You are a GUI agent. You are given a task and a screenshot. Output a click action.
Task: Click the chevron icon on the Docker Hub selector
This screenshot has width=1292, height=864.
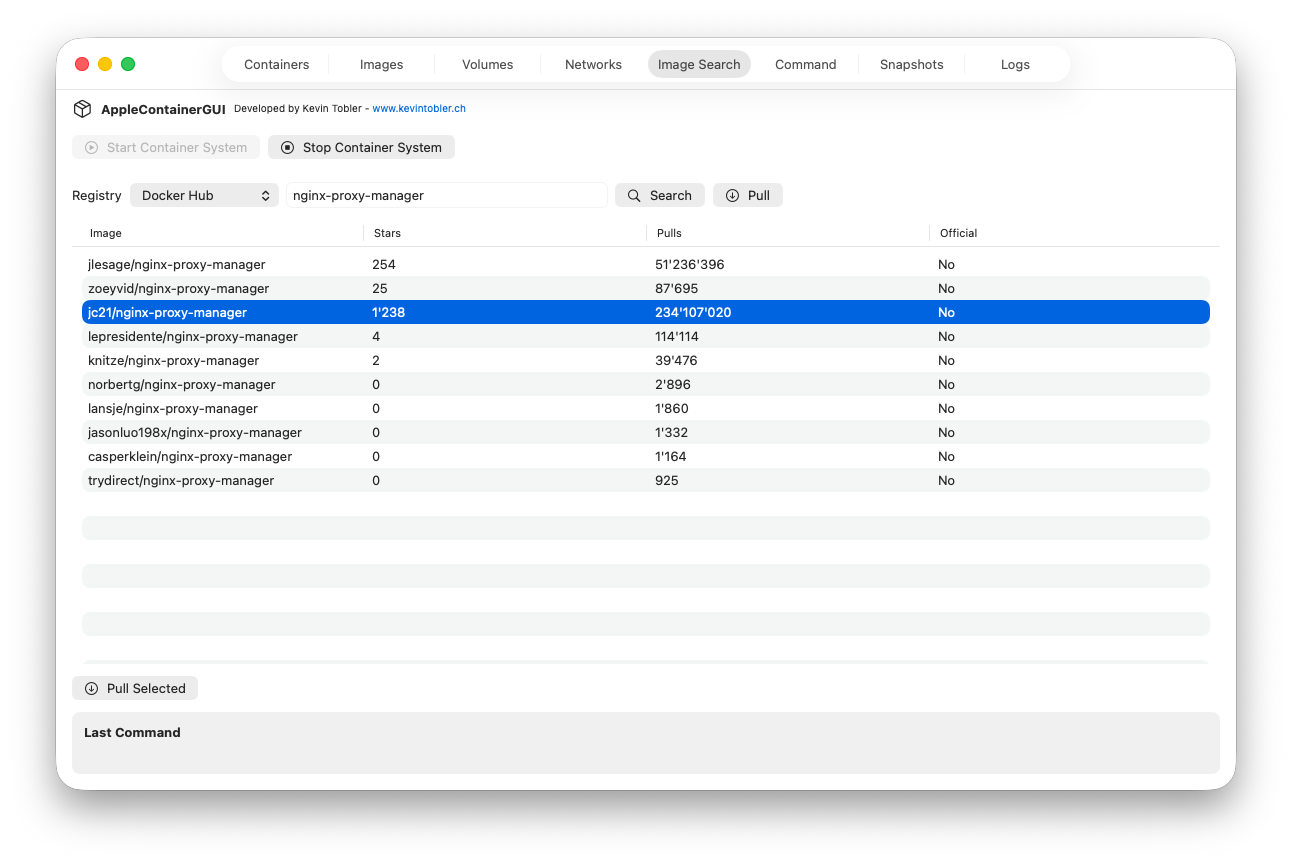click(267, 195)
